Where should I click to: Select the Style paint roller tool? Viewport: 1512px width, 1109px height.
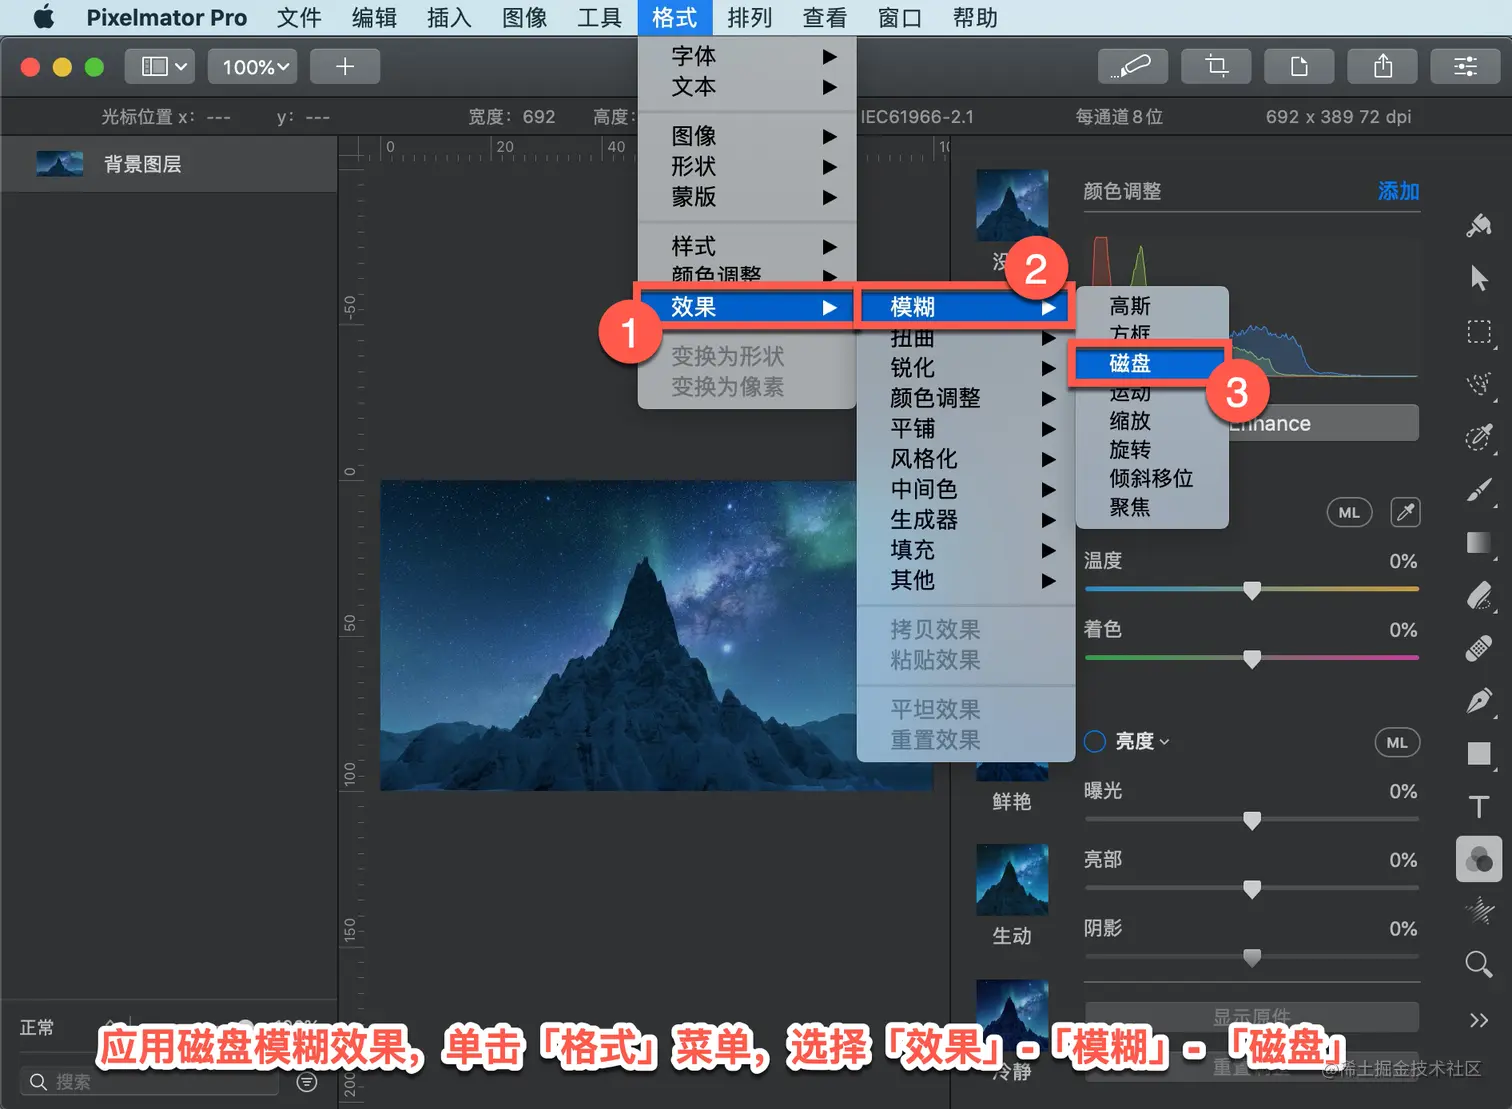(1479, 225)
